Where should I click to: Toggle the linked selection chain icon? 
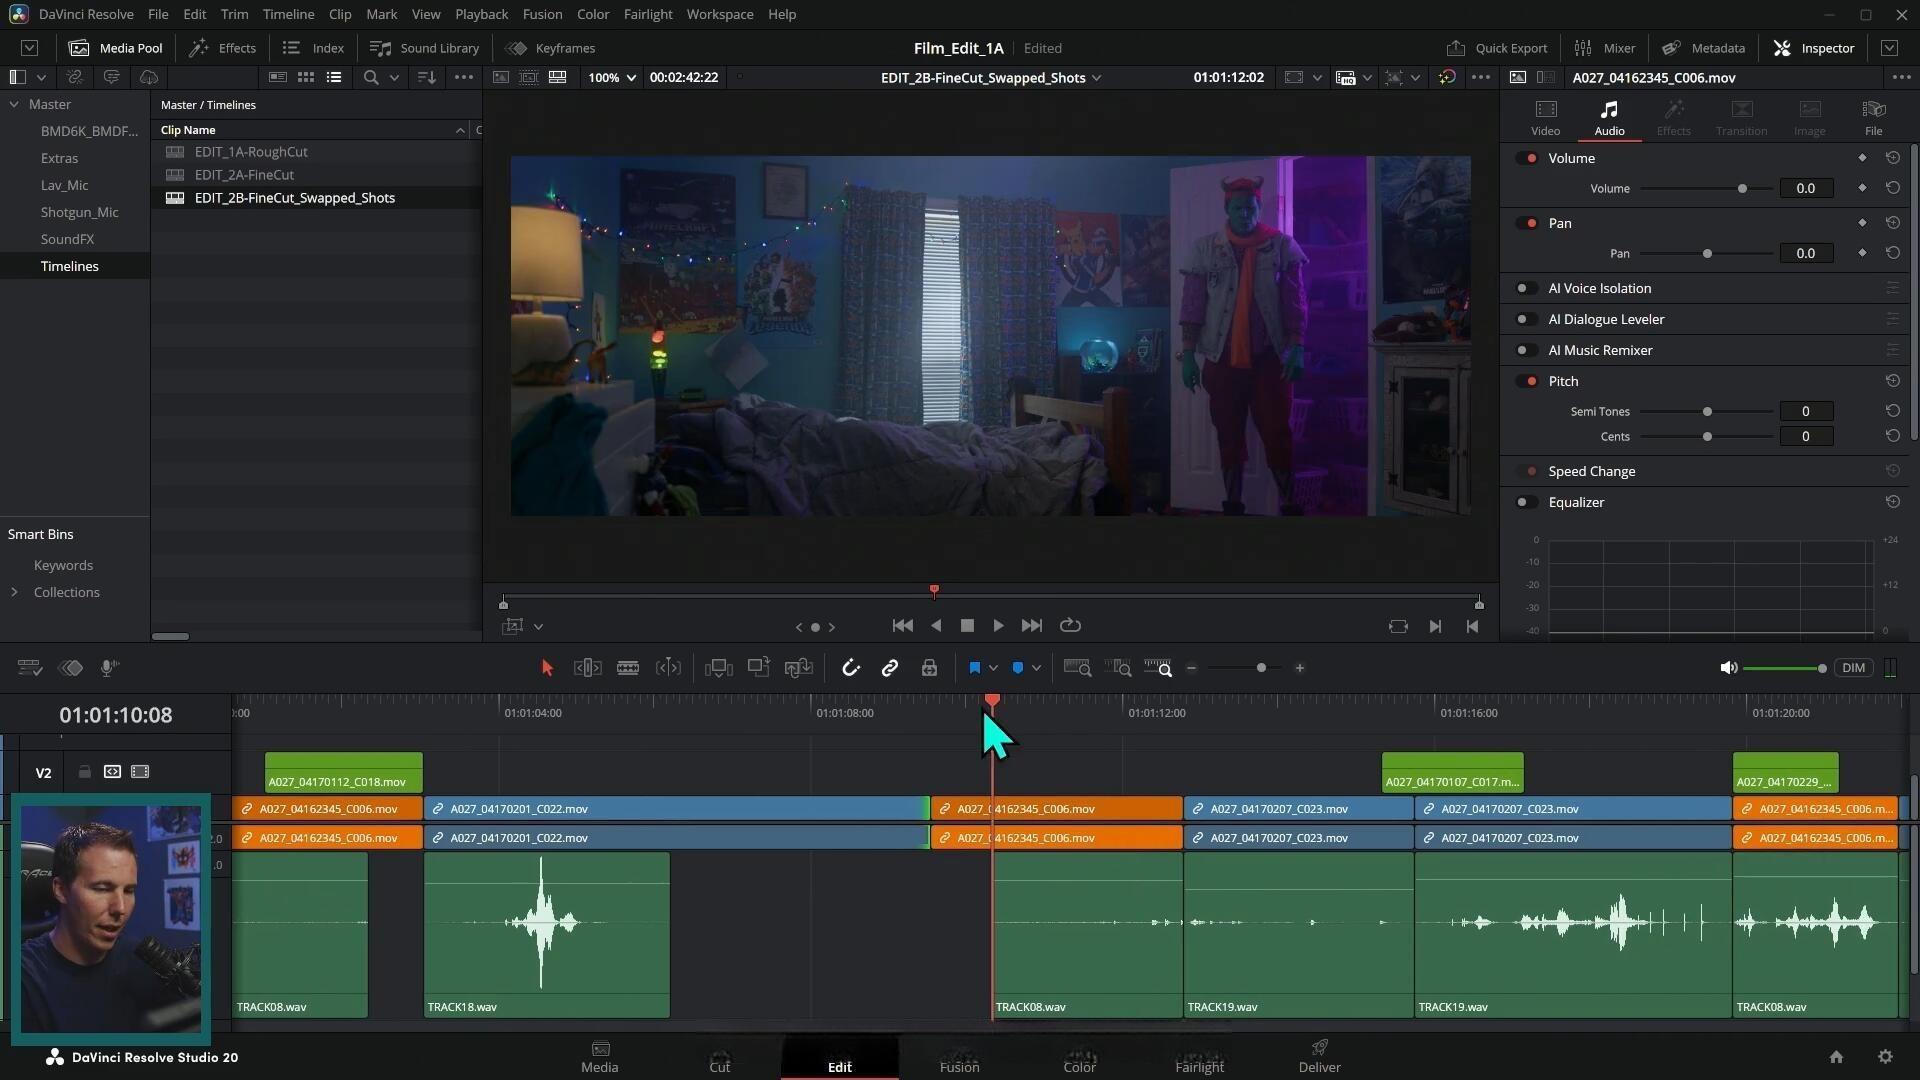click(x=889, y=668)
